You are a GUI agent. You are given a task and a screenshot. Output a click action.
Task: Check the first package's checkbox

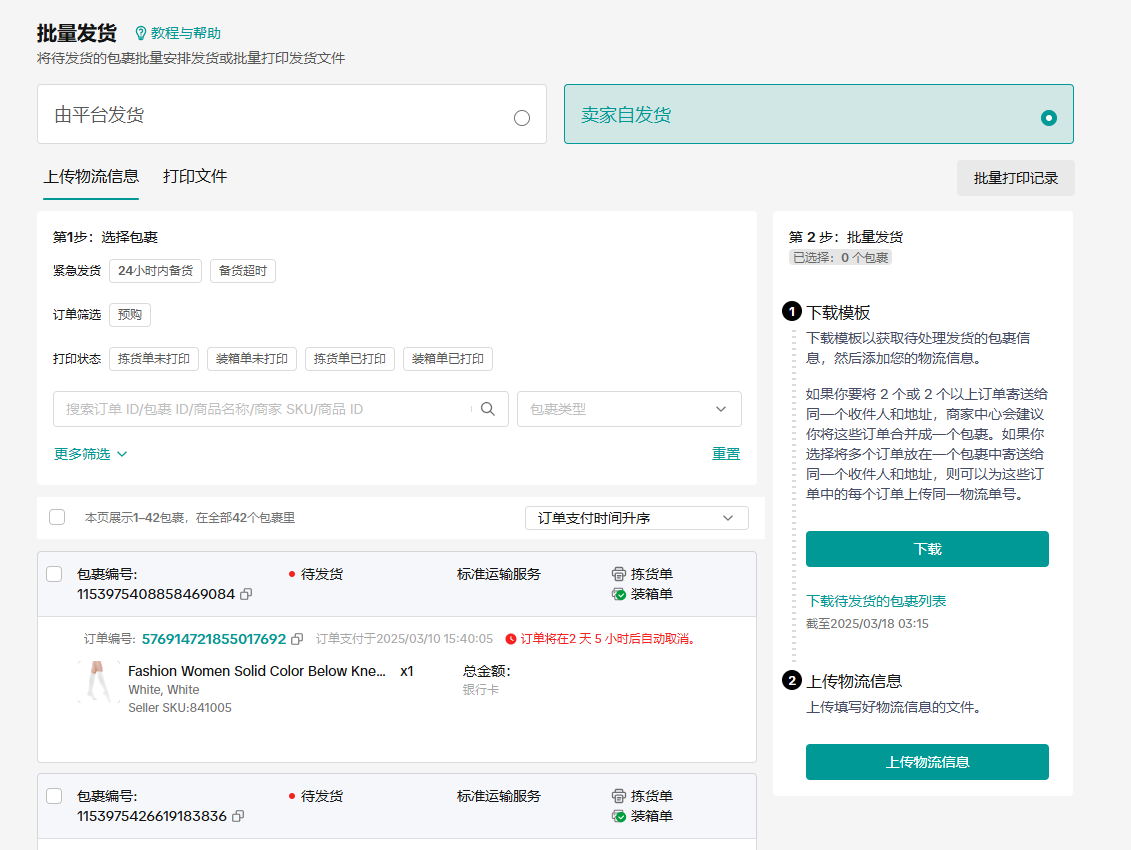tap(54, 574)
